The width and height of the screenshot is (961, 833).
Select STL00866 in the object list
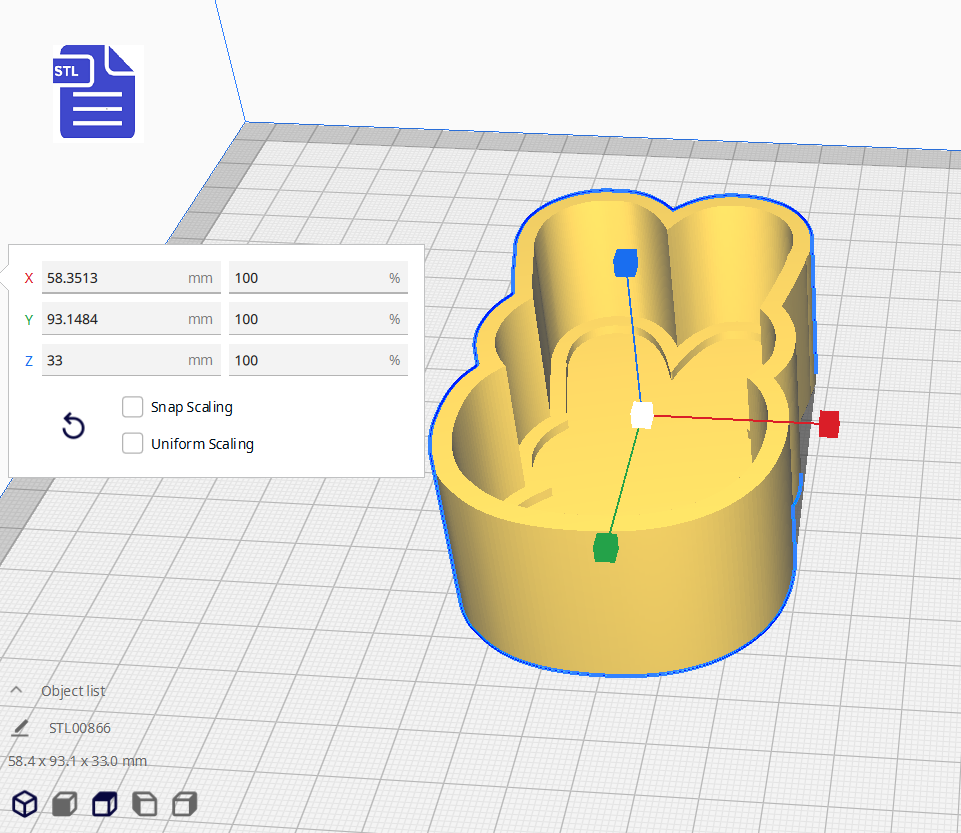click(x=80, y=728)
